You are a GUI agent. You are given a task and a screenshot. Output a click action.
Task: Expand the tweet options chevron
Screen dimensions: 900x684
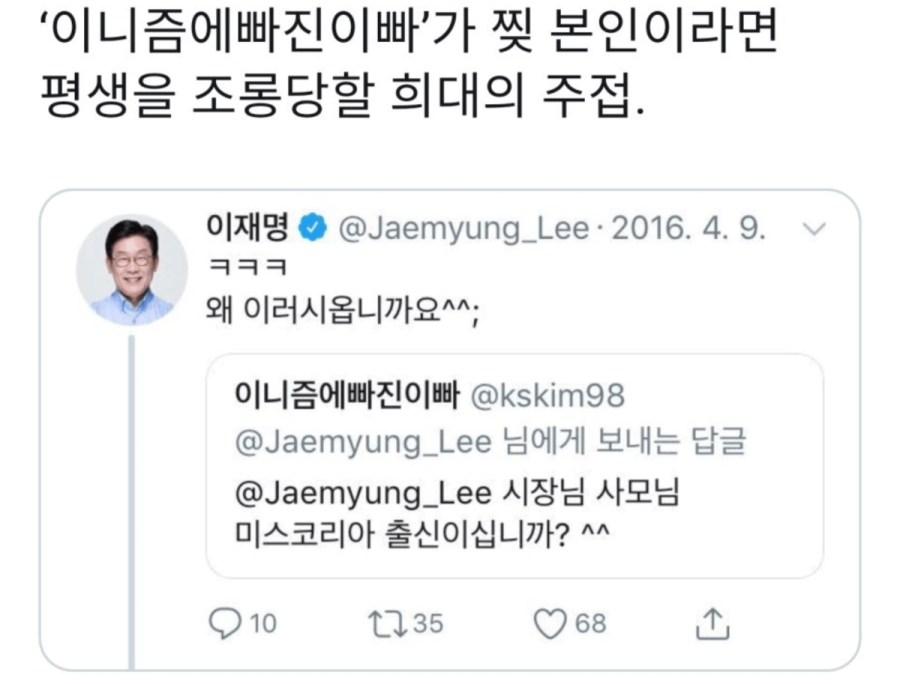(x=815, y=231)
